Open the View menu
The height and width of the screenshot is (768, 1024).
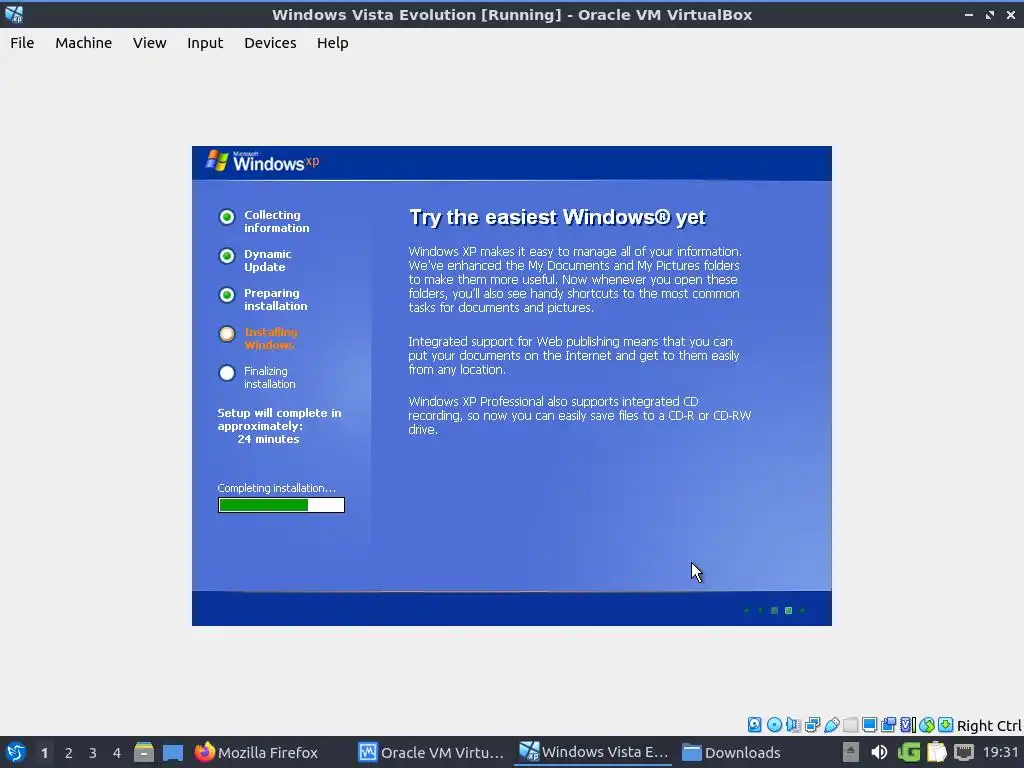[x=150, y=43]
